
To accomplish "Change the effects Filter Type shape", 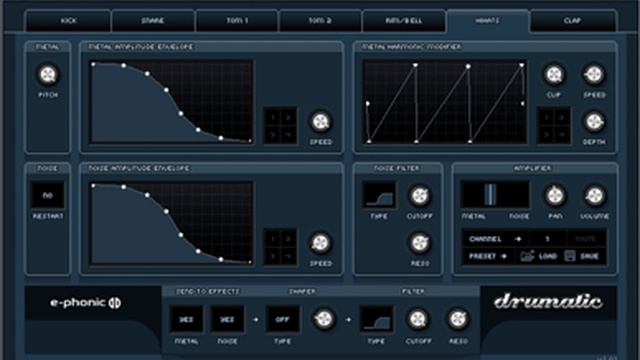I will coord(376,319).
